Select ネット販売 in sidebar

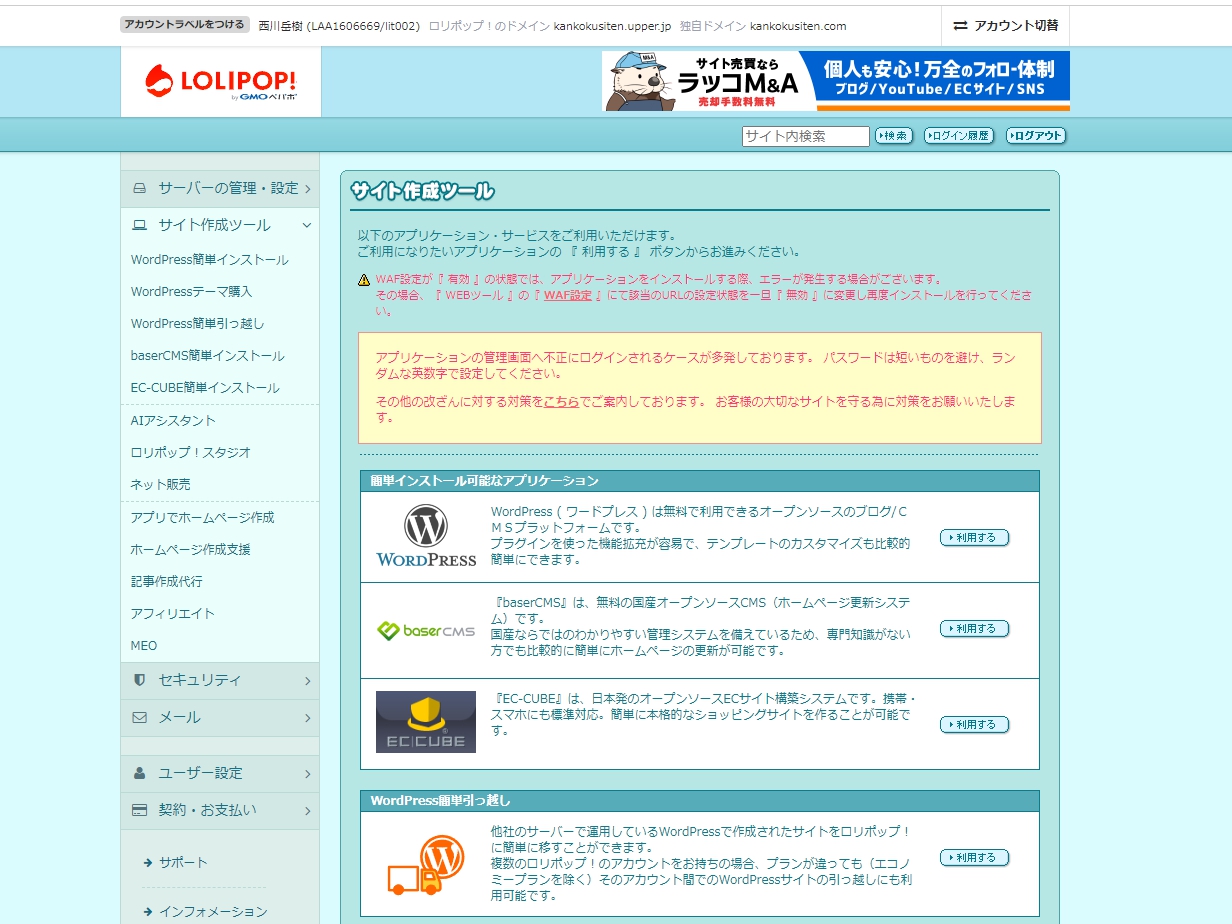coord(160,485)
